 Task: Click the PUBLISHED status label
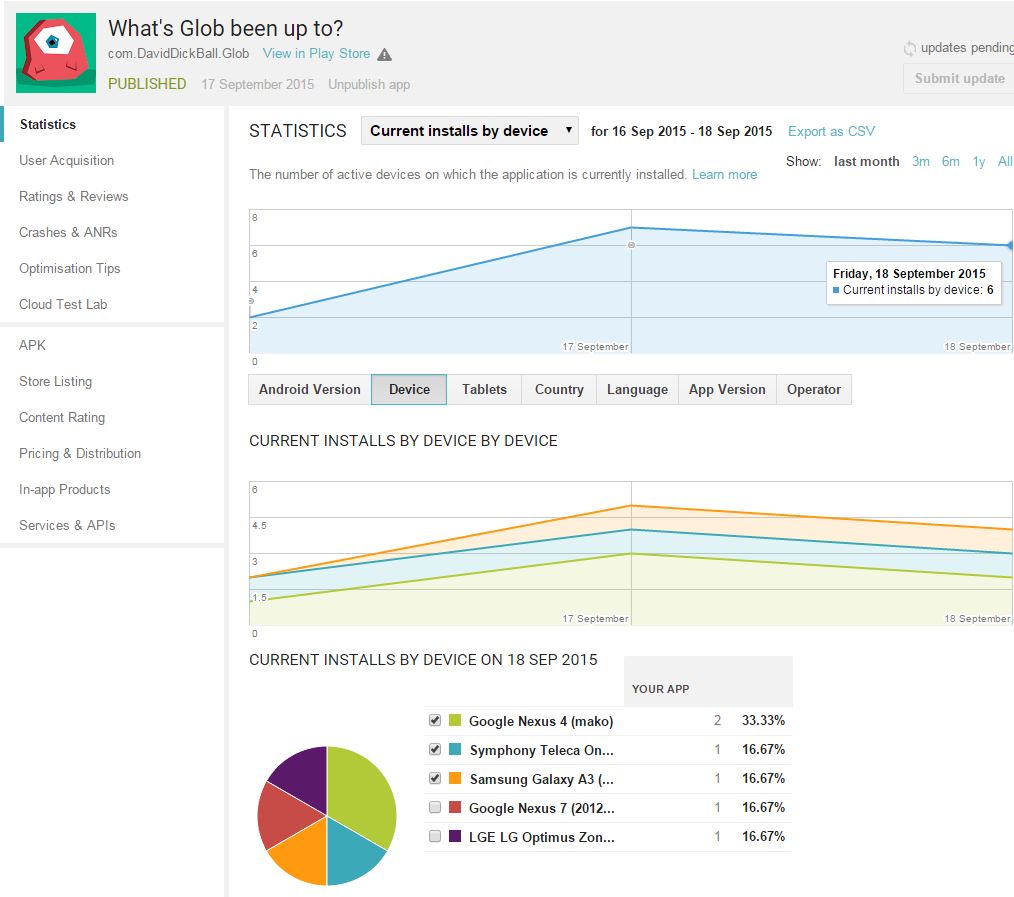pyautogui.click(x=147, y=84)
